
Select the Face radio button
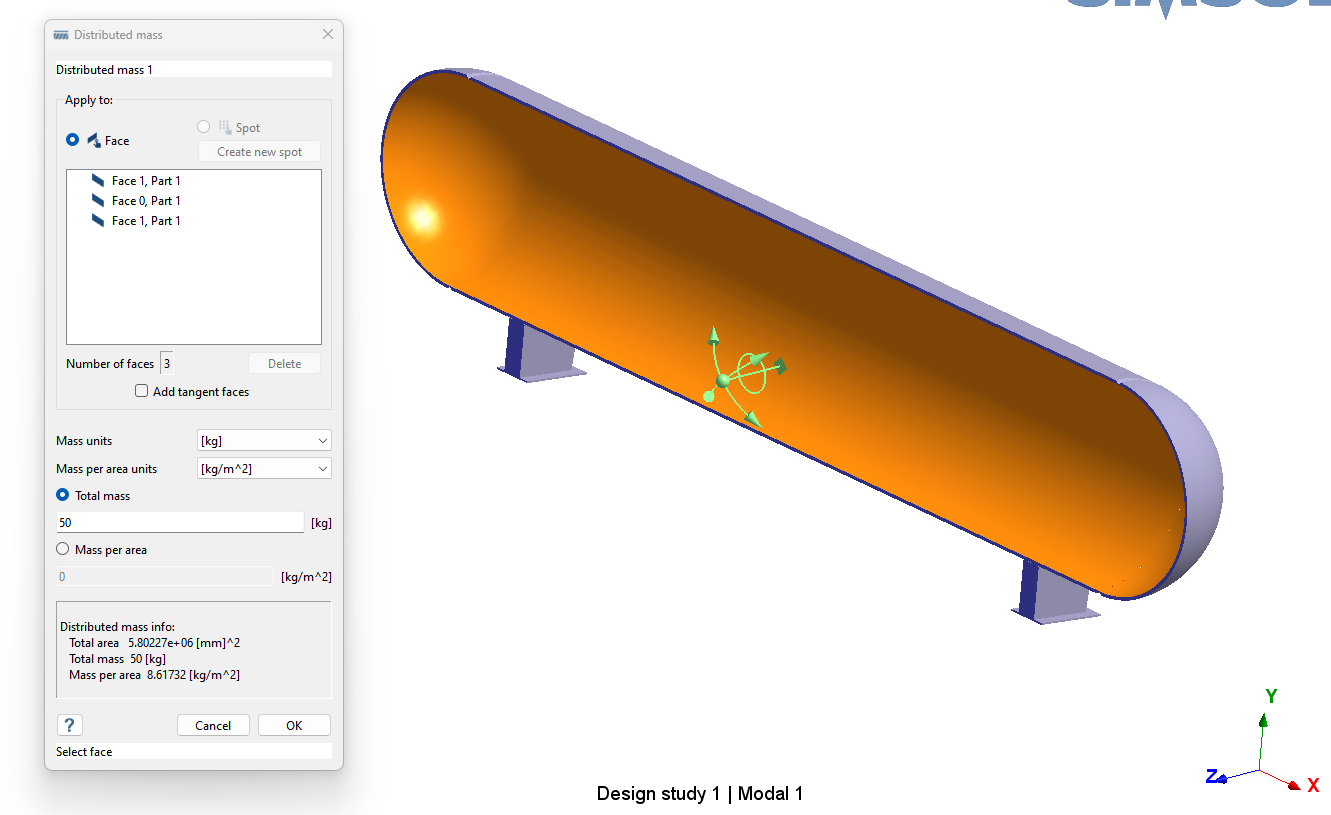point(72,140)
